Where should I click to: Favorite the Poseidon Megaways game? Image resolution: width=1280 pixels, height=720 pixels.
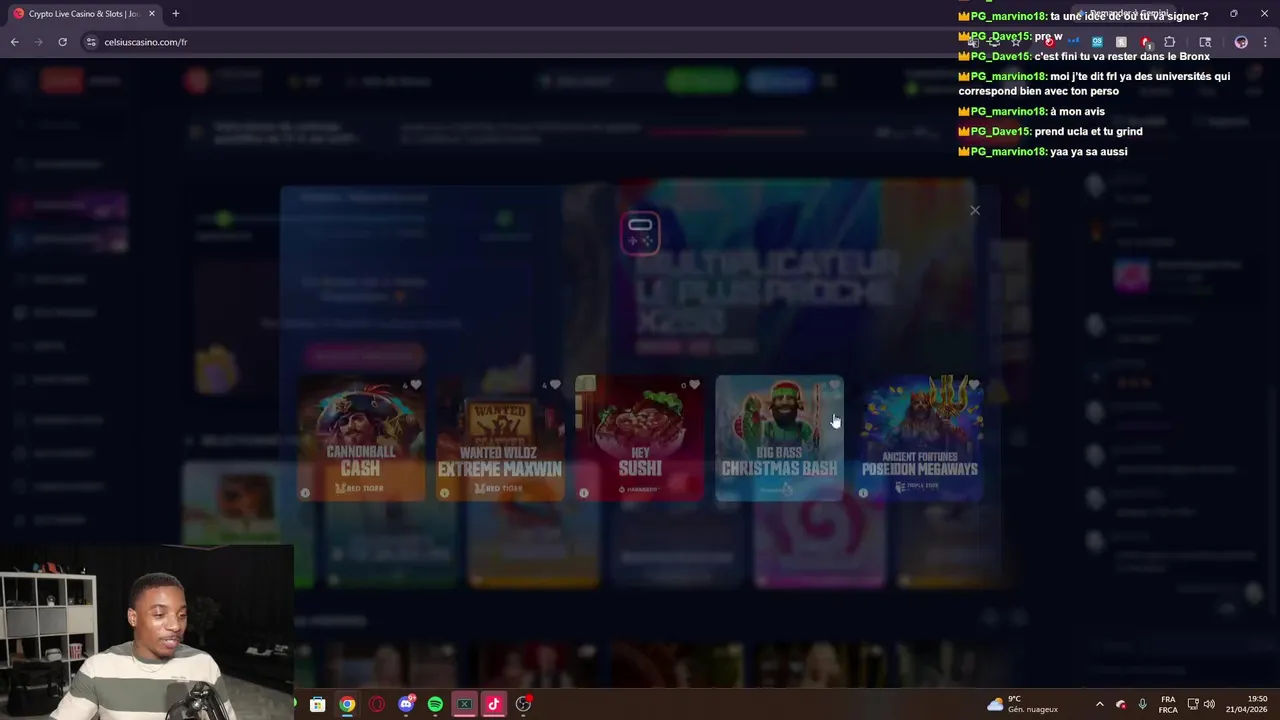[x=973, y=385]
